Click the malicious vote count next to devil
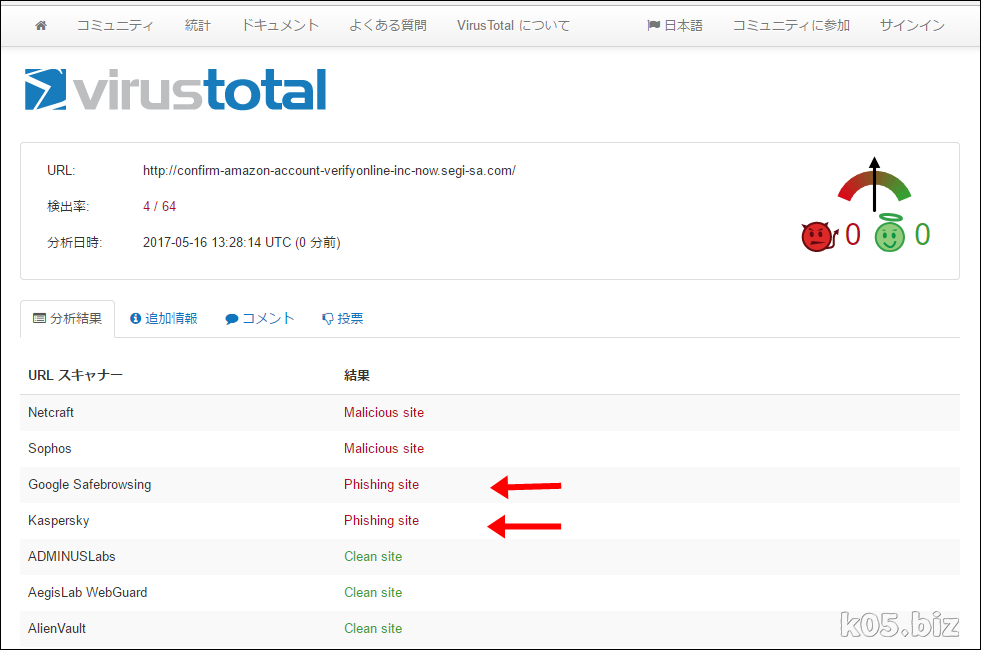Viewport: 981px width, 650px height. click(x=853, y=235)
